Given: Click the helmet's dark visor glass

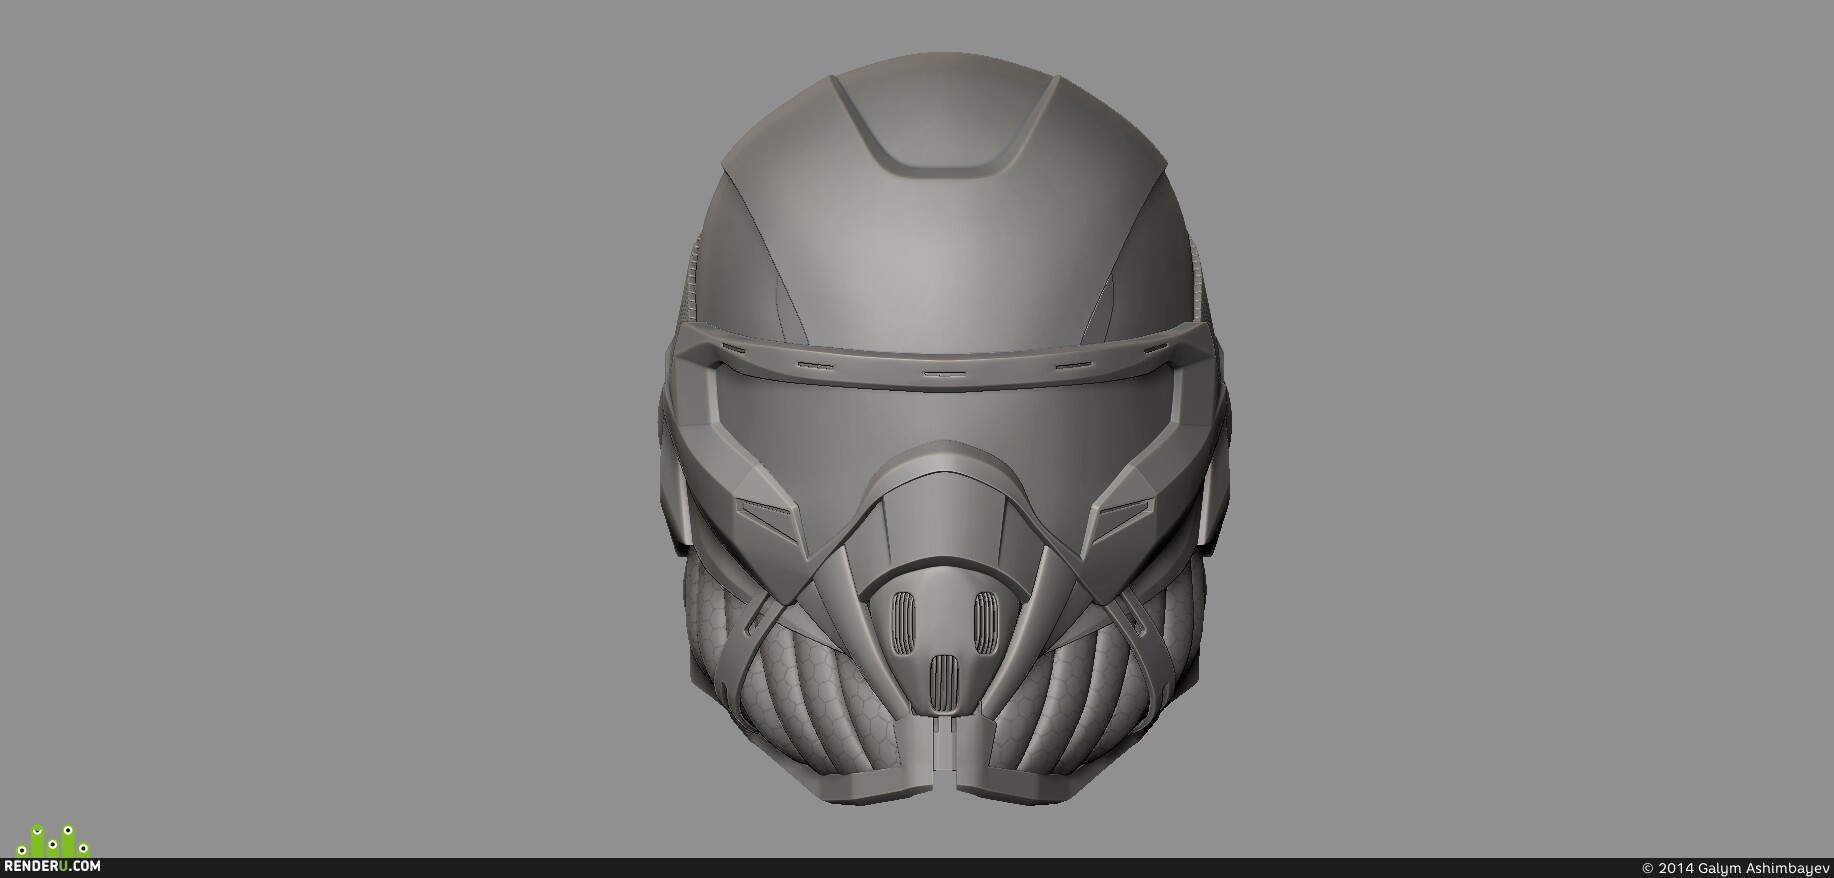Looking at the screenshot, I should (940, 420).
